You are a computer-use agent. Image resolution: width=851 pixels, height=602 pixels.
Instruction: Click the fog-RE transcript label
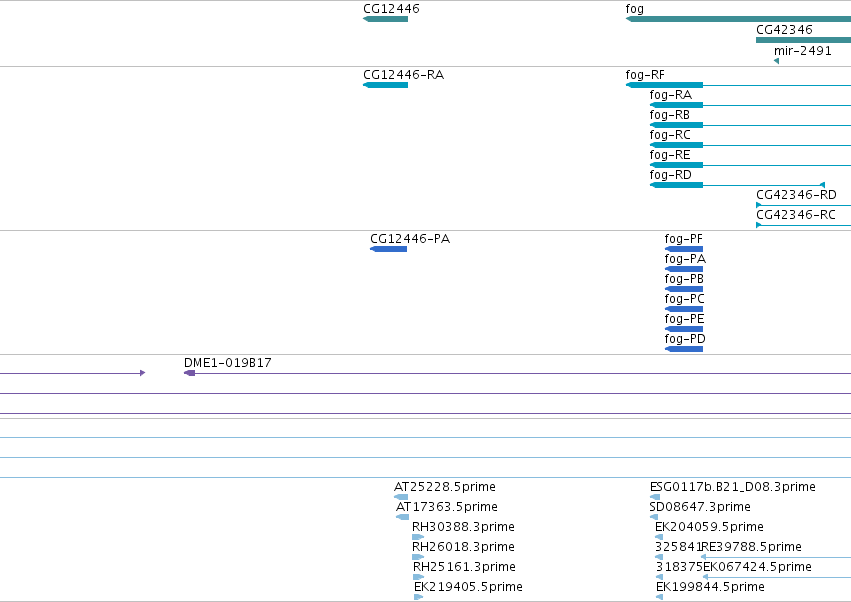coord(670,155)
